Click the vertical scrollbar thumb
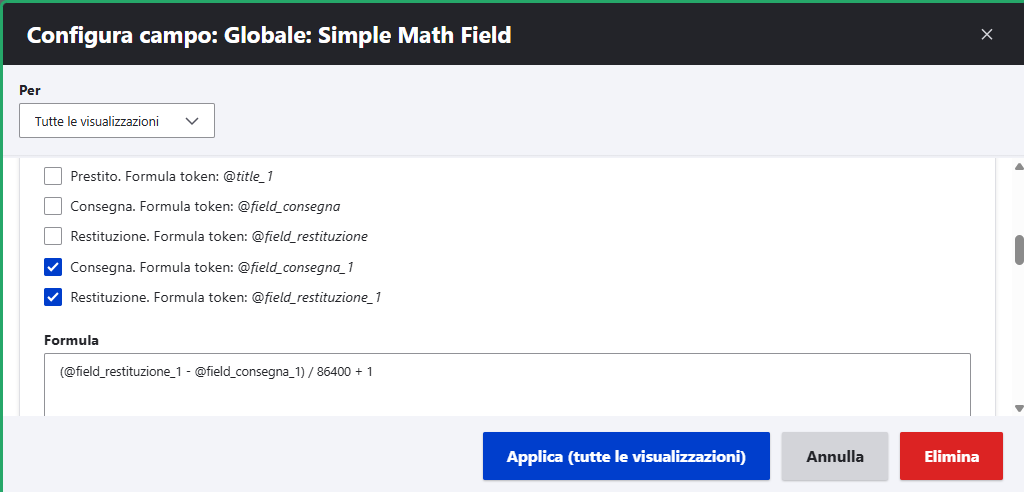This screenshot has width=1024, height=492. [1019, 250]
